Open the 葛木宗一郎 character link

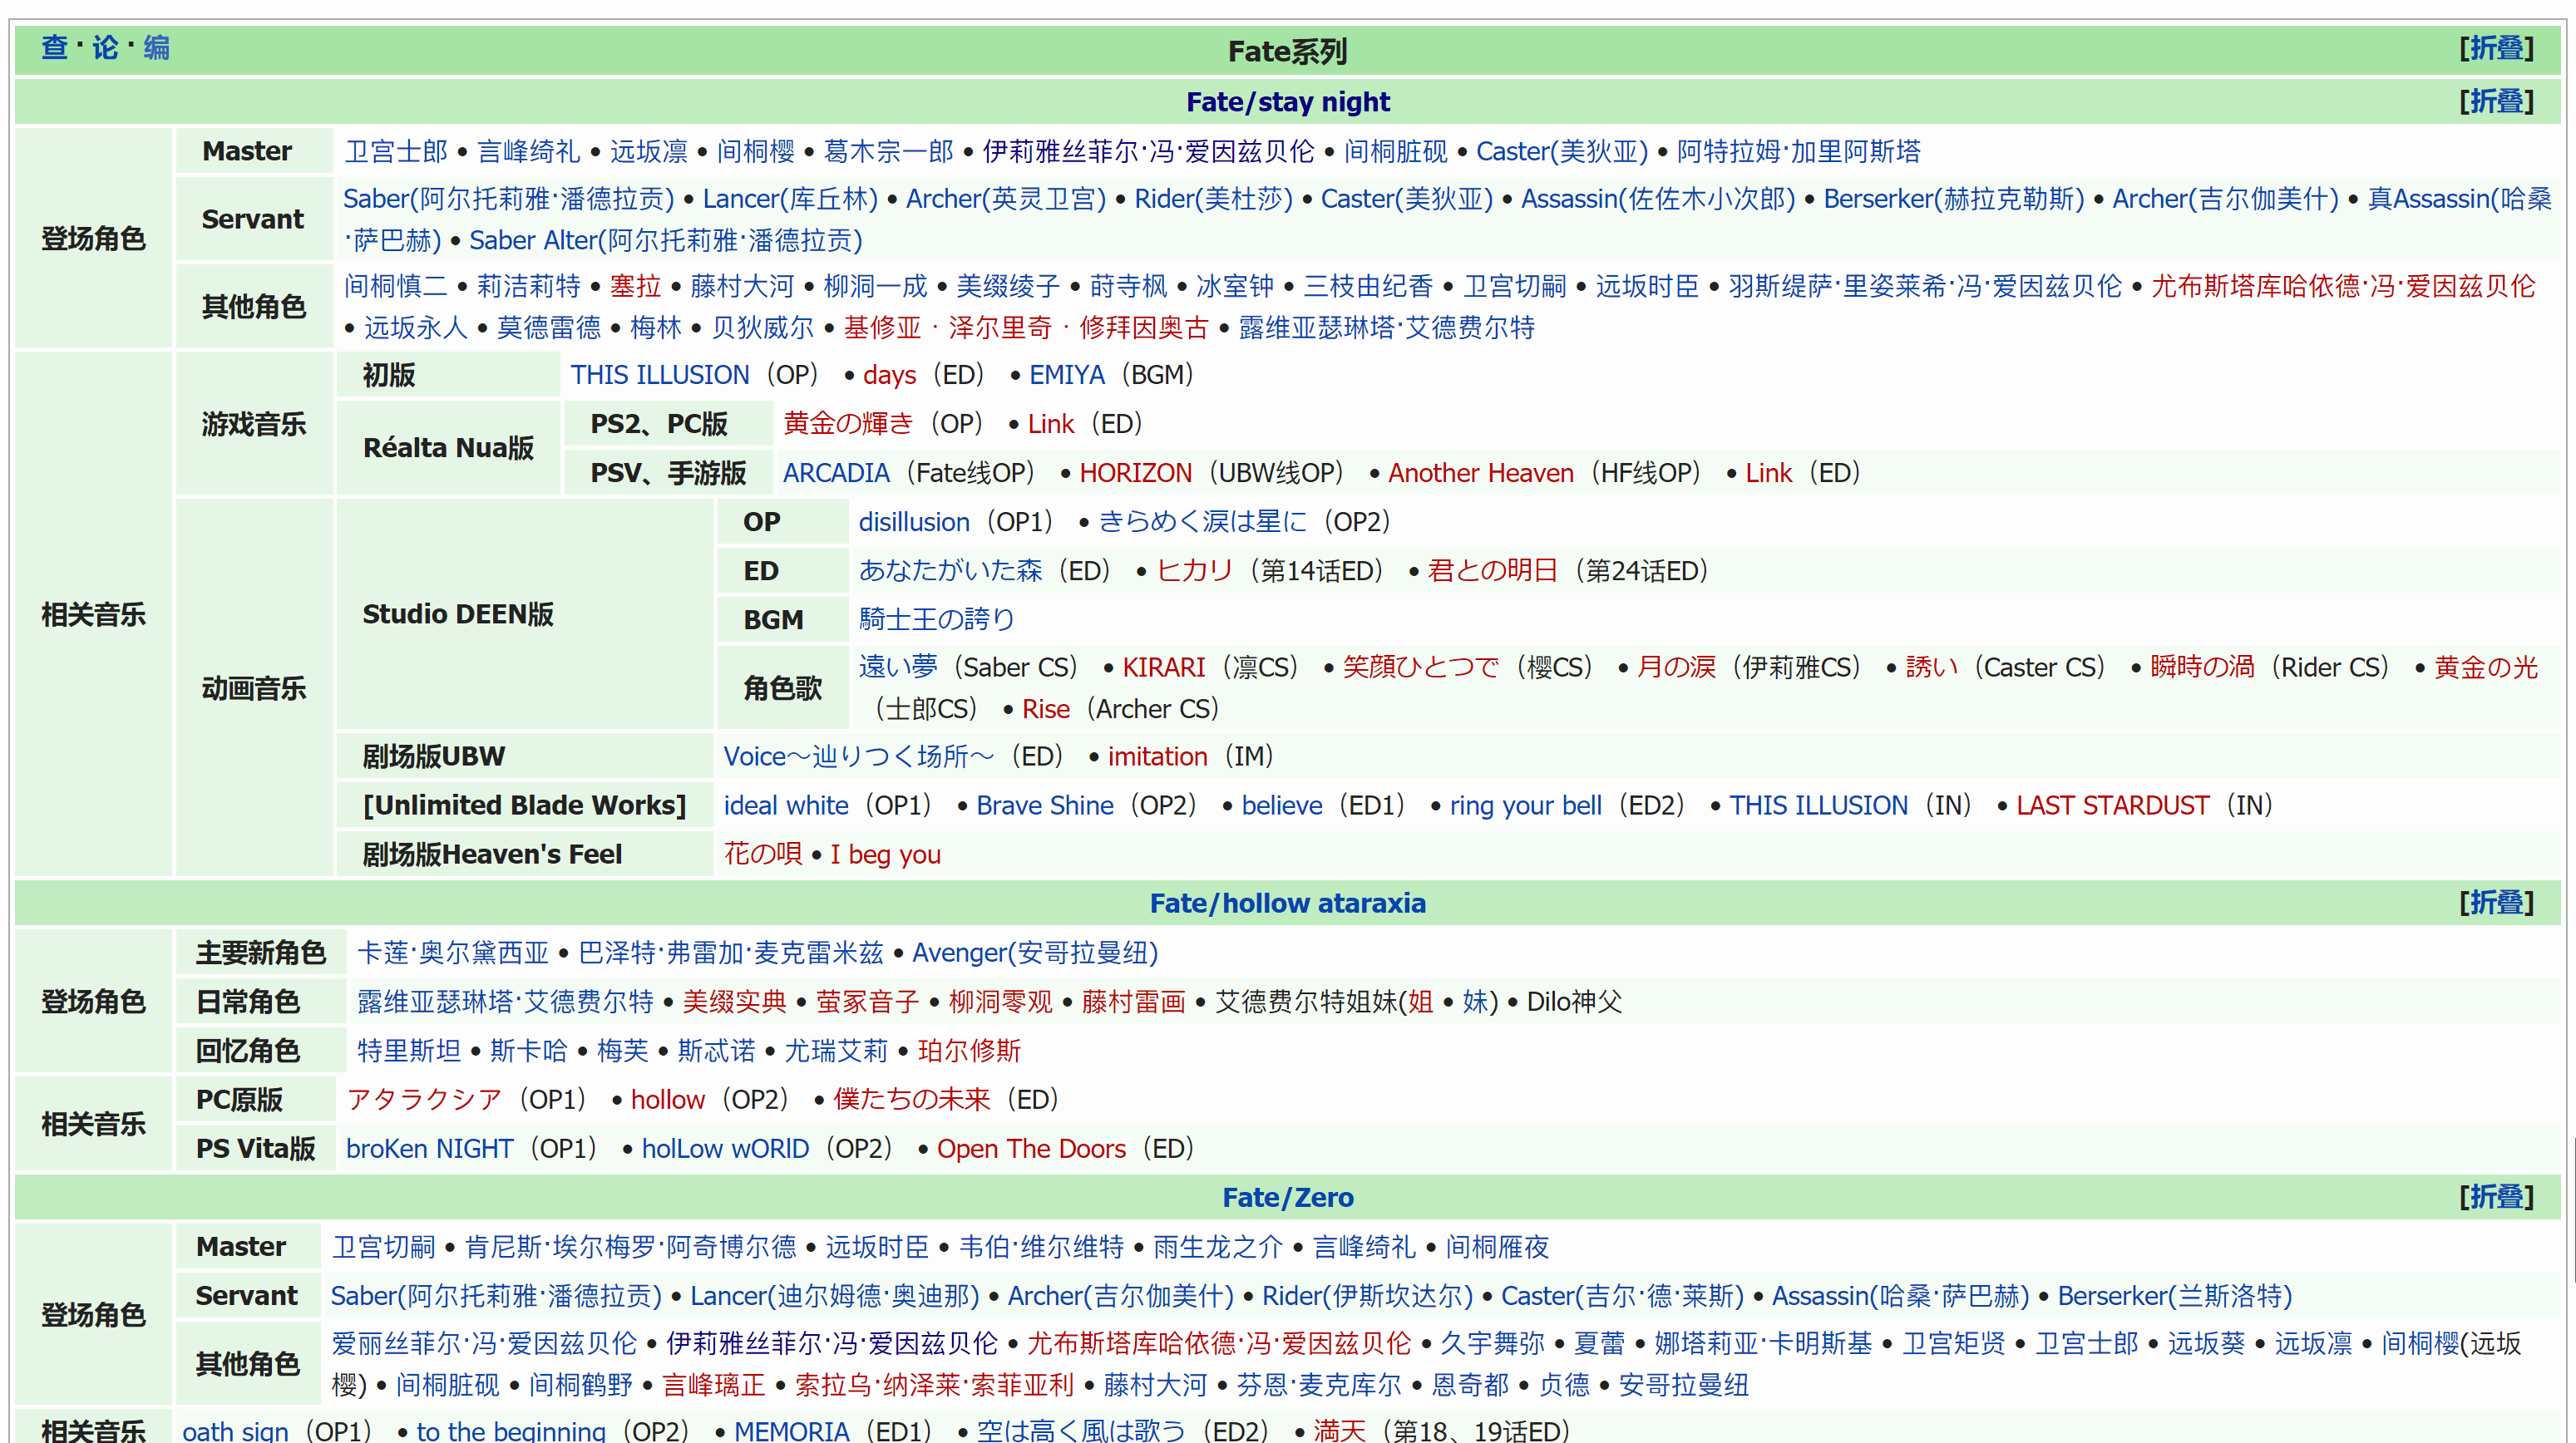889,151
